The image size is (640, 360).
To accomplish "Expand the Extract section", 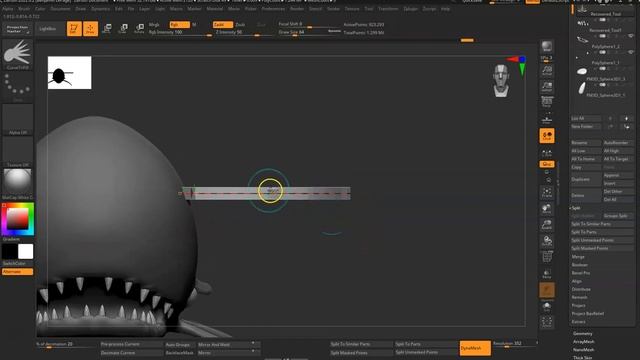I will (578, 322).
